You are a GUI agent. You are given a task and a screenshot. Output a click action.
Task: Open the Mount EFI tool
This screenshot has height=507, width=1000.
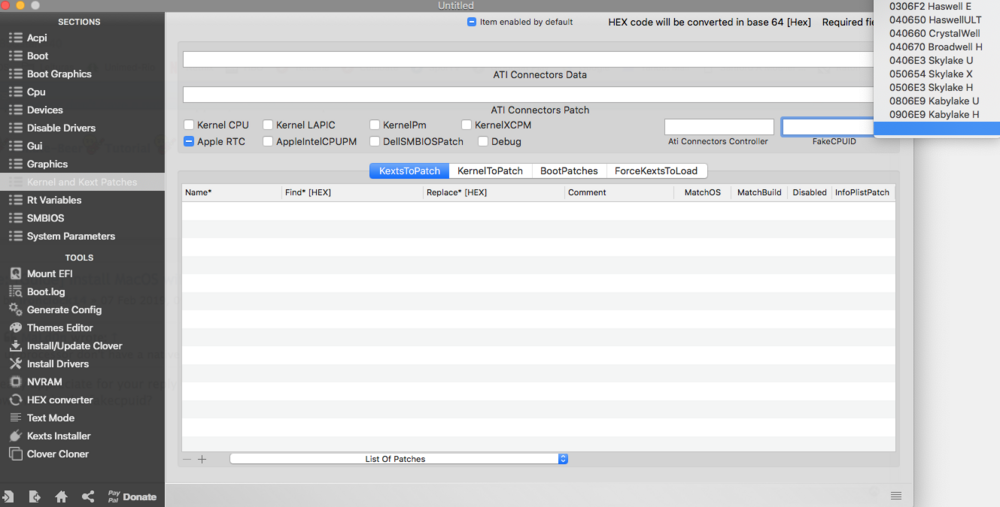(x=54, y=273)
